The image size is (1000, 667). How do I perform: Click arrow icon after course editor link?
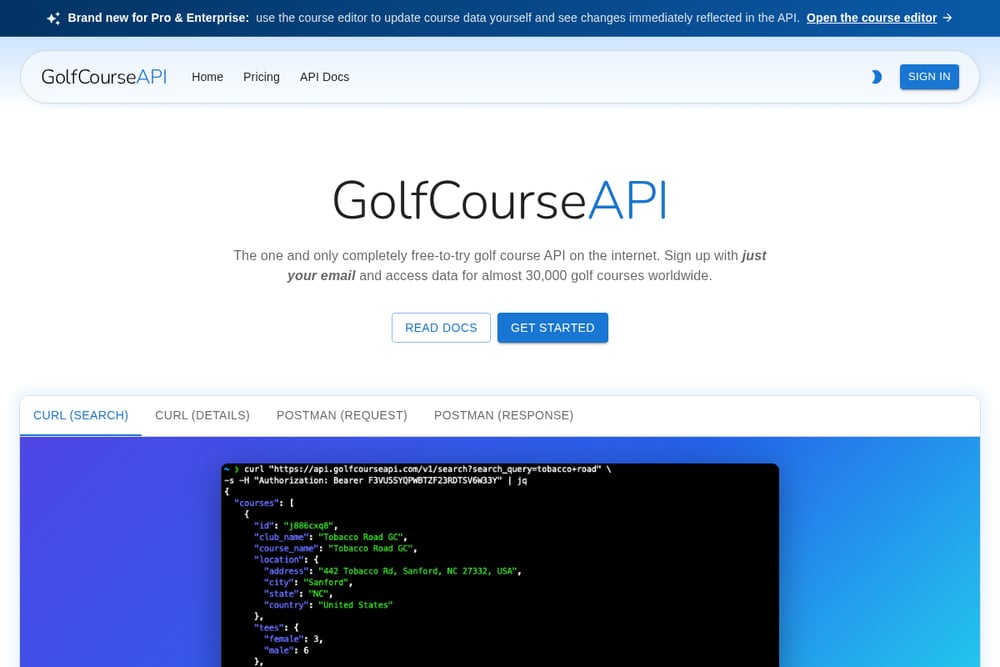[x=947, y=18]
